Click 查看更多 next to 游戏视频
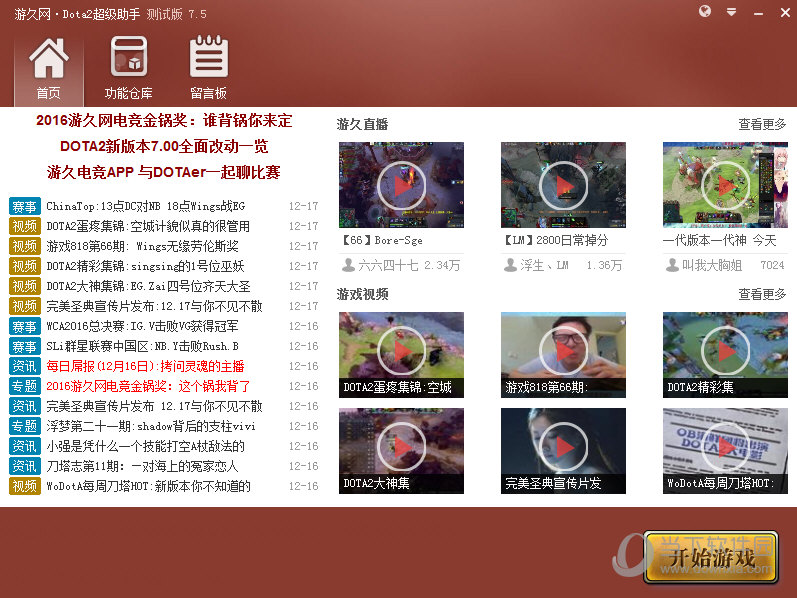This screenshot has width=797, height=598. click(x=762, y=294)
